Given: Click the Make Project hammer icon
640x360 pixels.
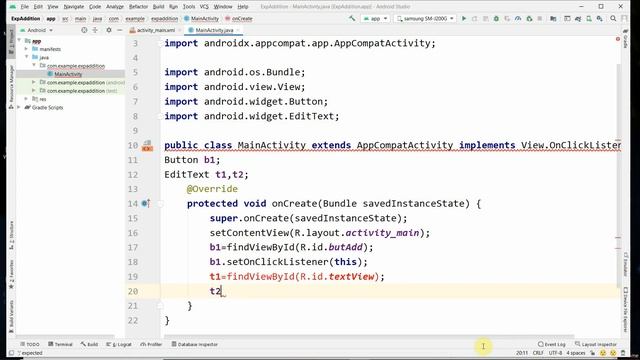Looking at the screenshot, I should pyautogui.click(x=352, y=18).
